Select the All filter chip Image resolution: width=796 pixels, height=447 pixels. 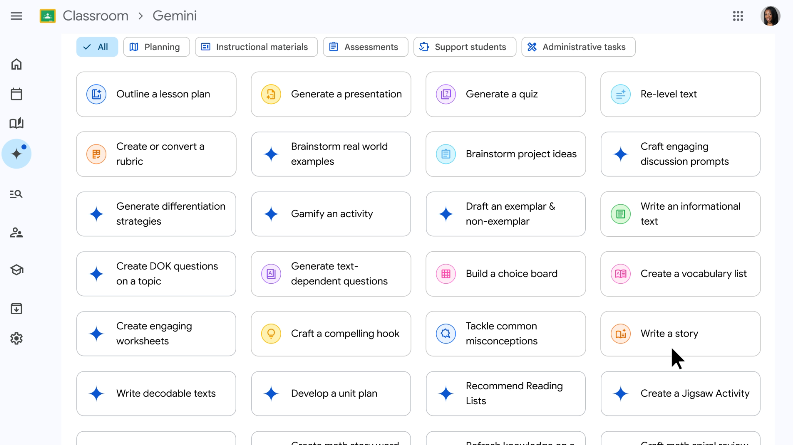pos(97,47)
